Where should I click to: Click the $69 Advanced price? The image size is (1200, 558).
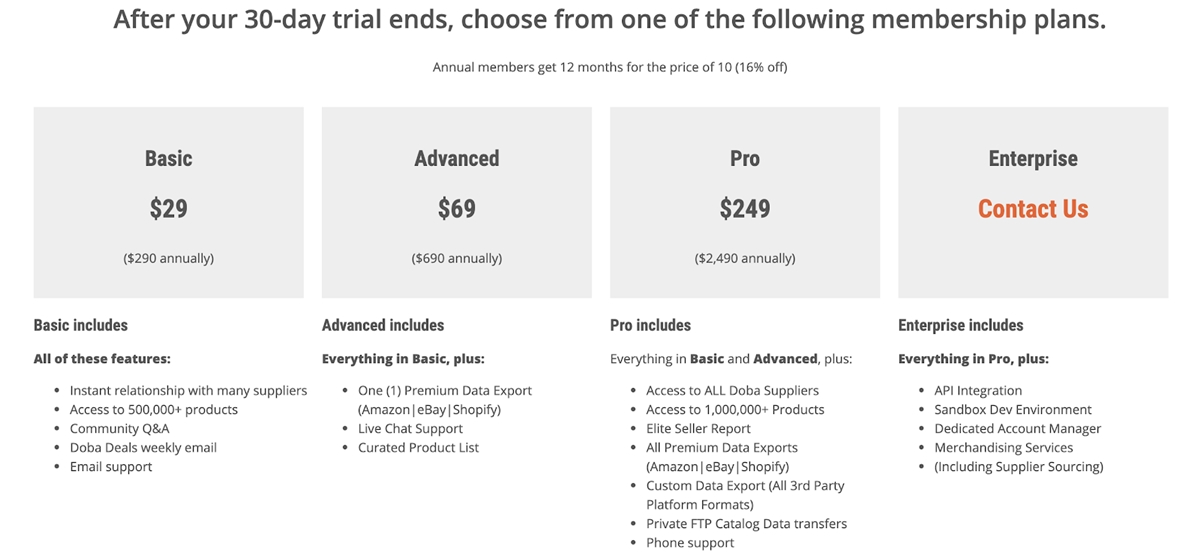457,208
